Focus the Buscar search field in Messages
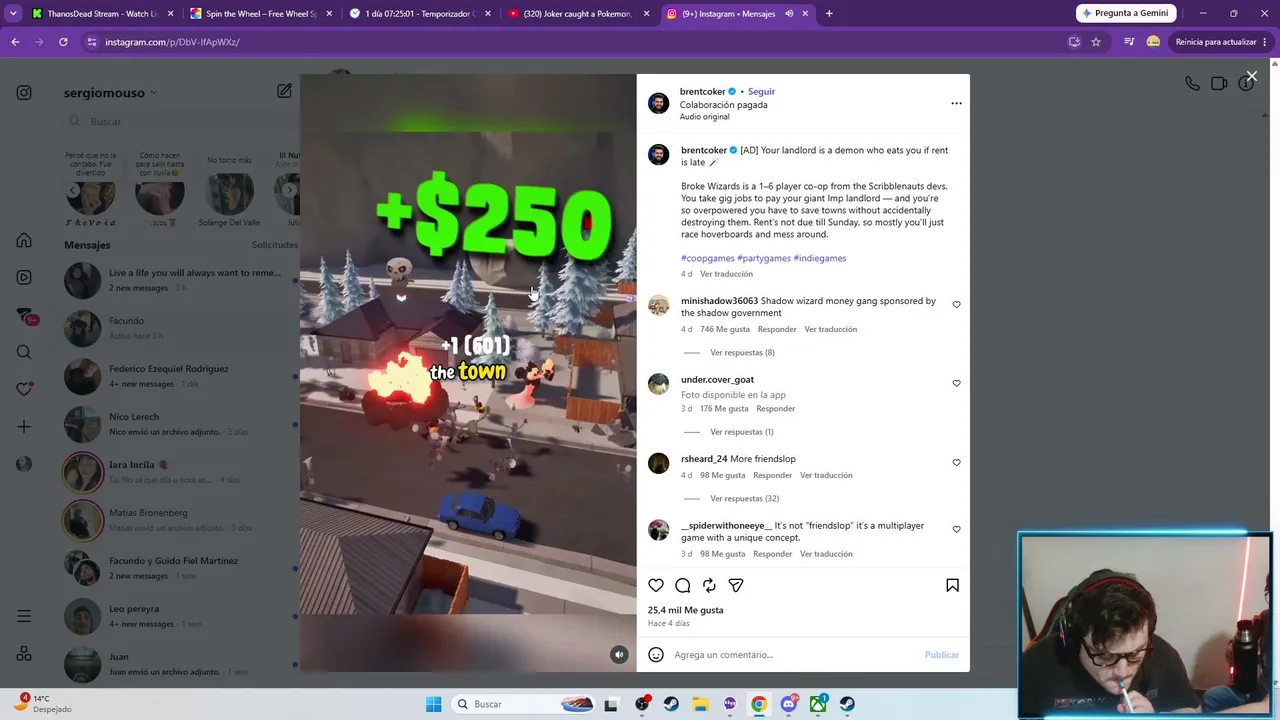This screenshot has height=720, width=1280. point(180,121)
